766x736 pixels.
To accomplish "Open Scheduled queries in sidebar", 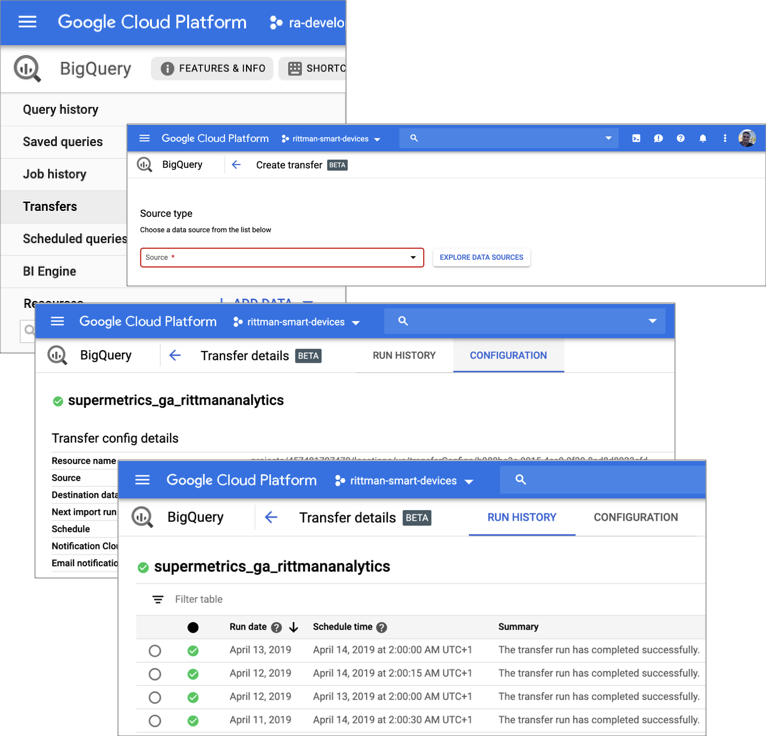I will 74,239.
